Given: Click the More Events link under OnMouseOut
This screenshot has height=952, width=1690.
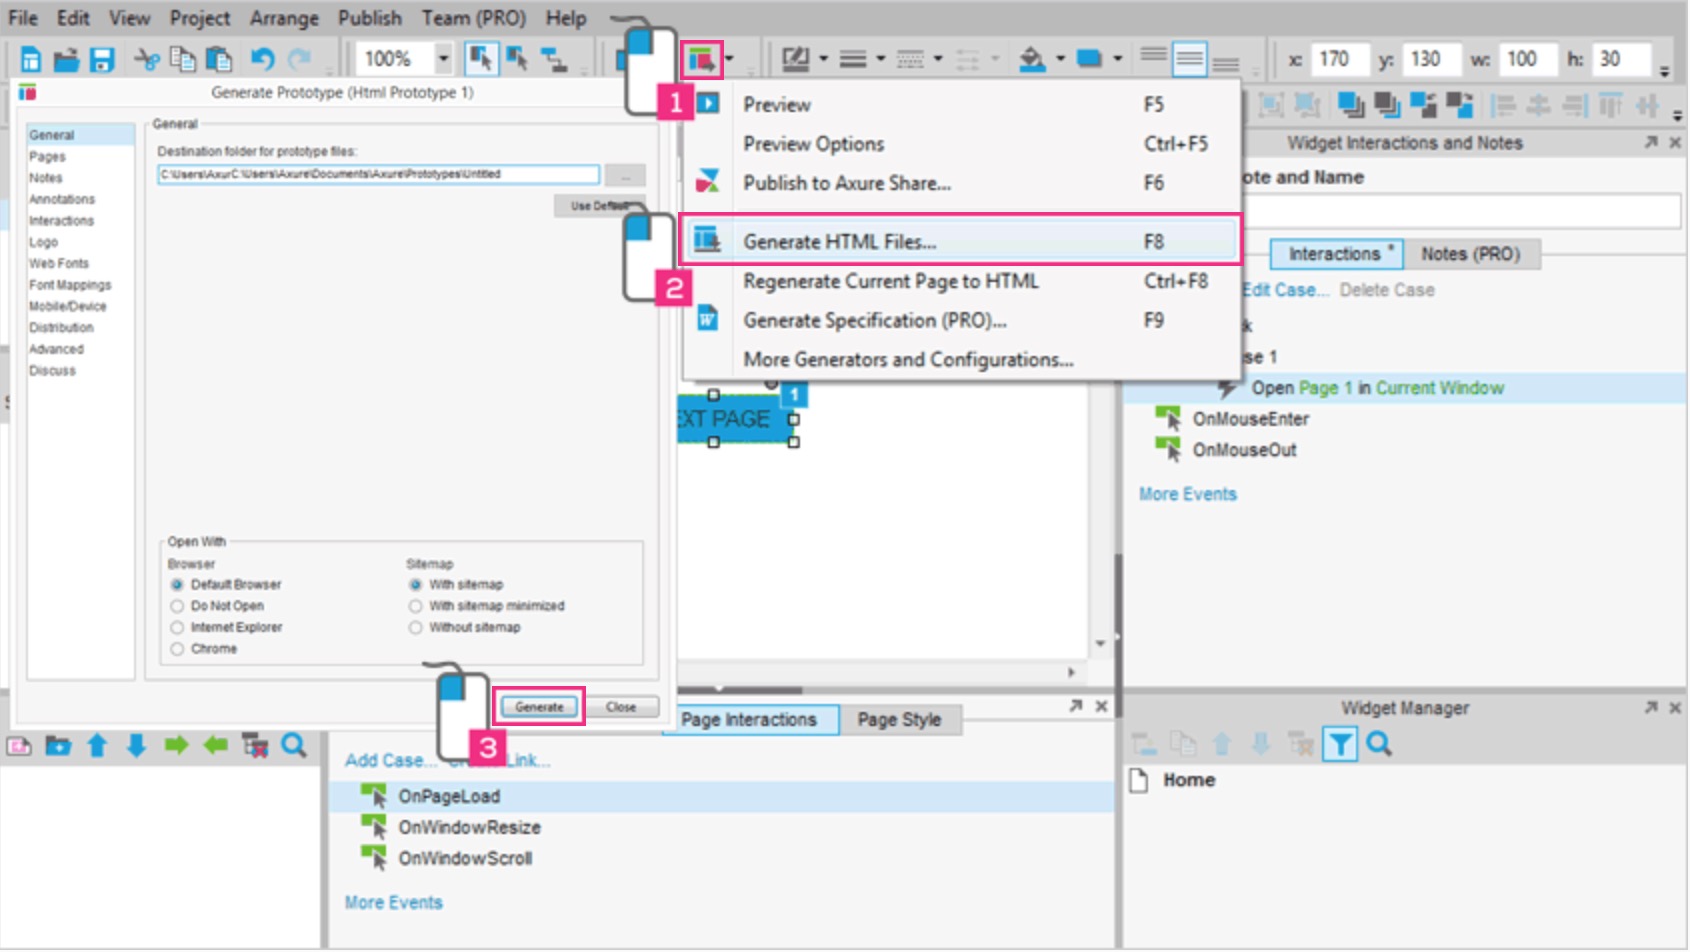Looking at the screenshot, I should (1187, 494).
